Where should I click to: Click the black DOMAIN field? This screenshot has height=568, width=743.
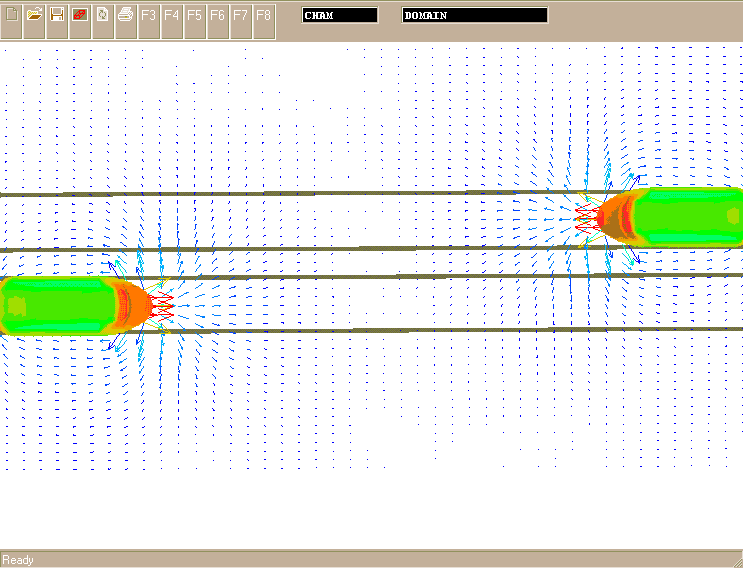click(475, 16)
